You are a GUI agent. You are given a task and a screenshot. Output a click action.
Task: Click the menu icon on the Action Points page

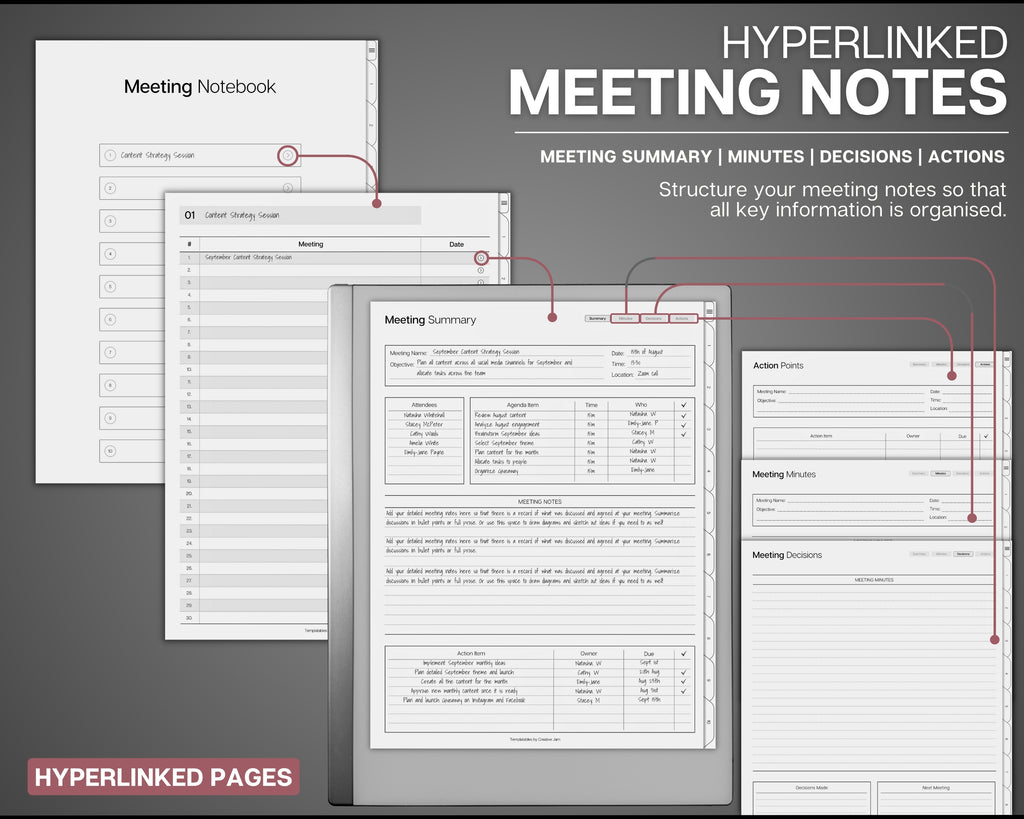[x=1006, y=357]
